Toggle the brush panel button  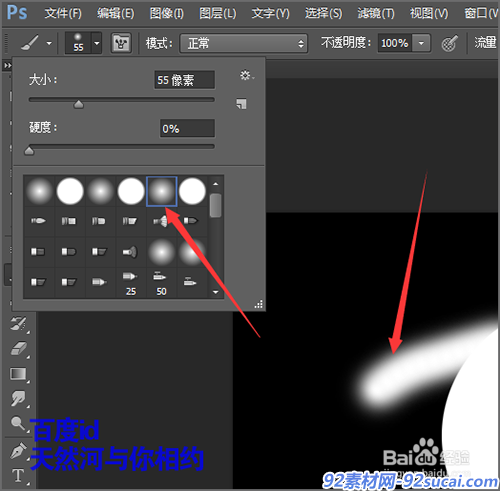pos(121,43)
